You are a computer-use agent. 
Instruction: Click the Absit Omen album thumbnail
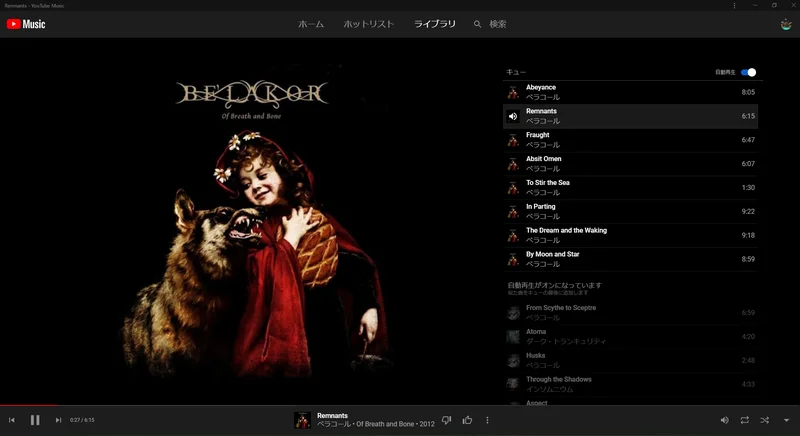click(513, 164)
